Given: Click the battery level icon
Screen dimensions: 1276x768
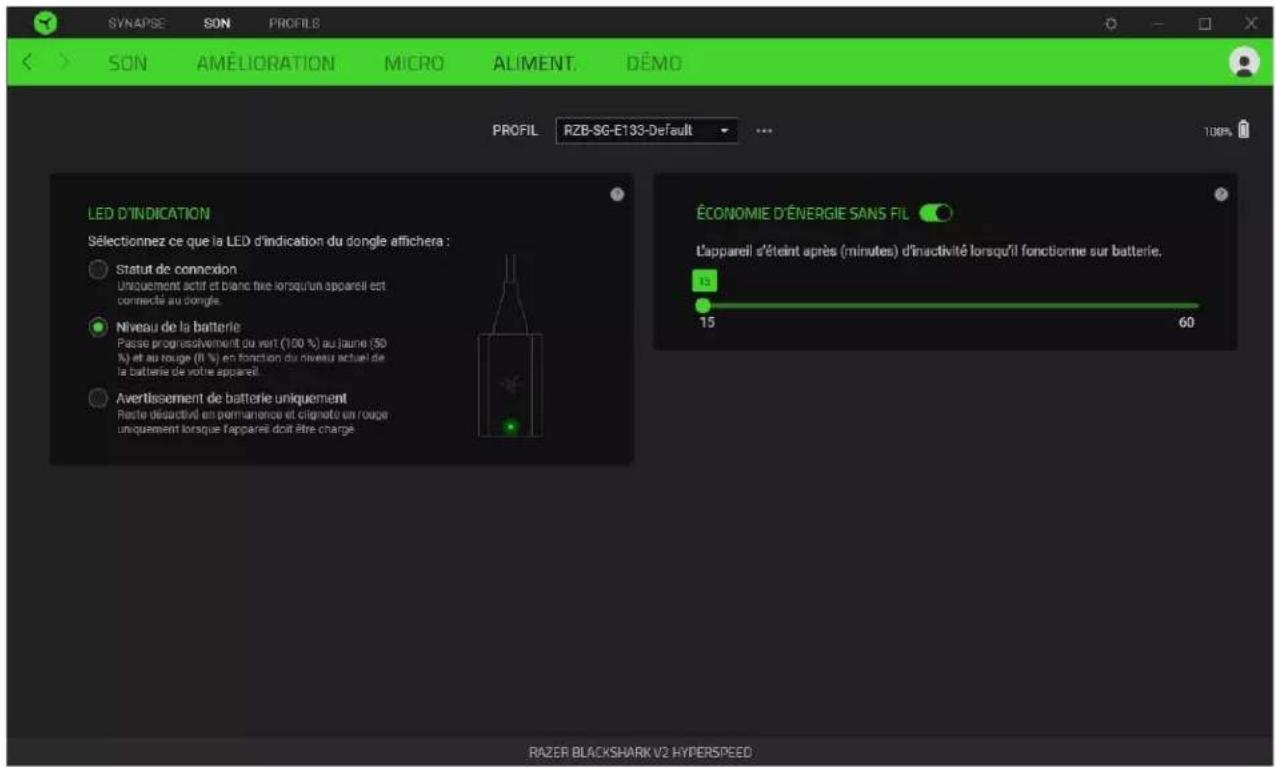Looking at the screenshot, I should pyautogui.click(x=1243, y=129).
